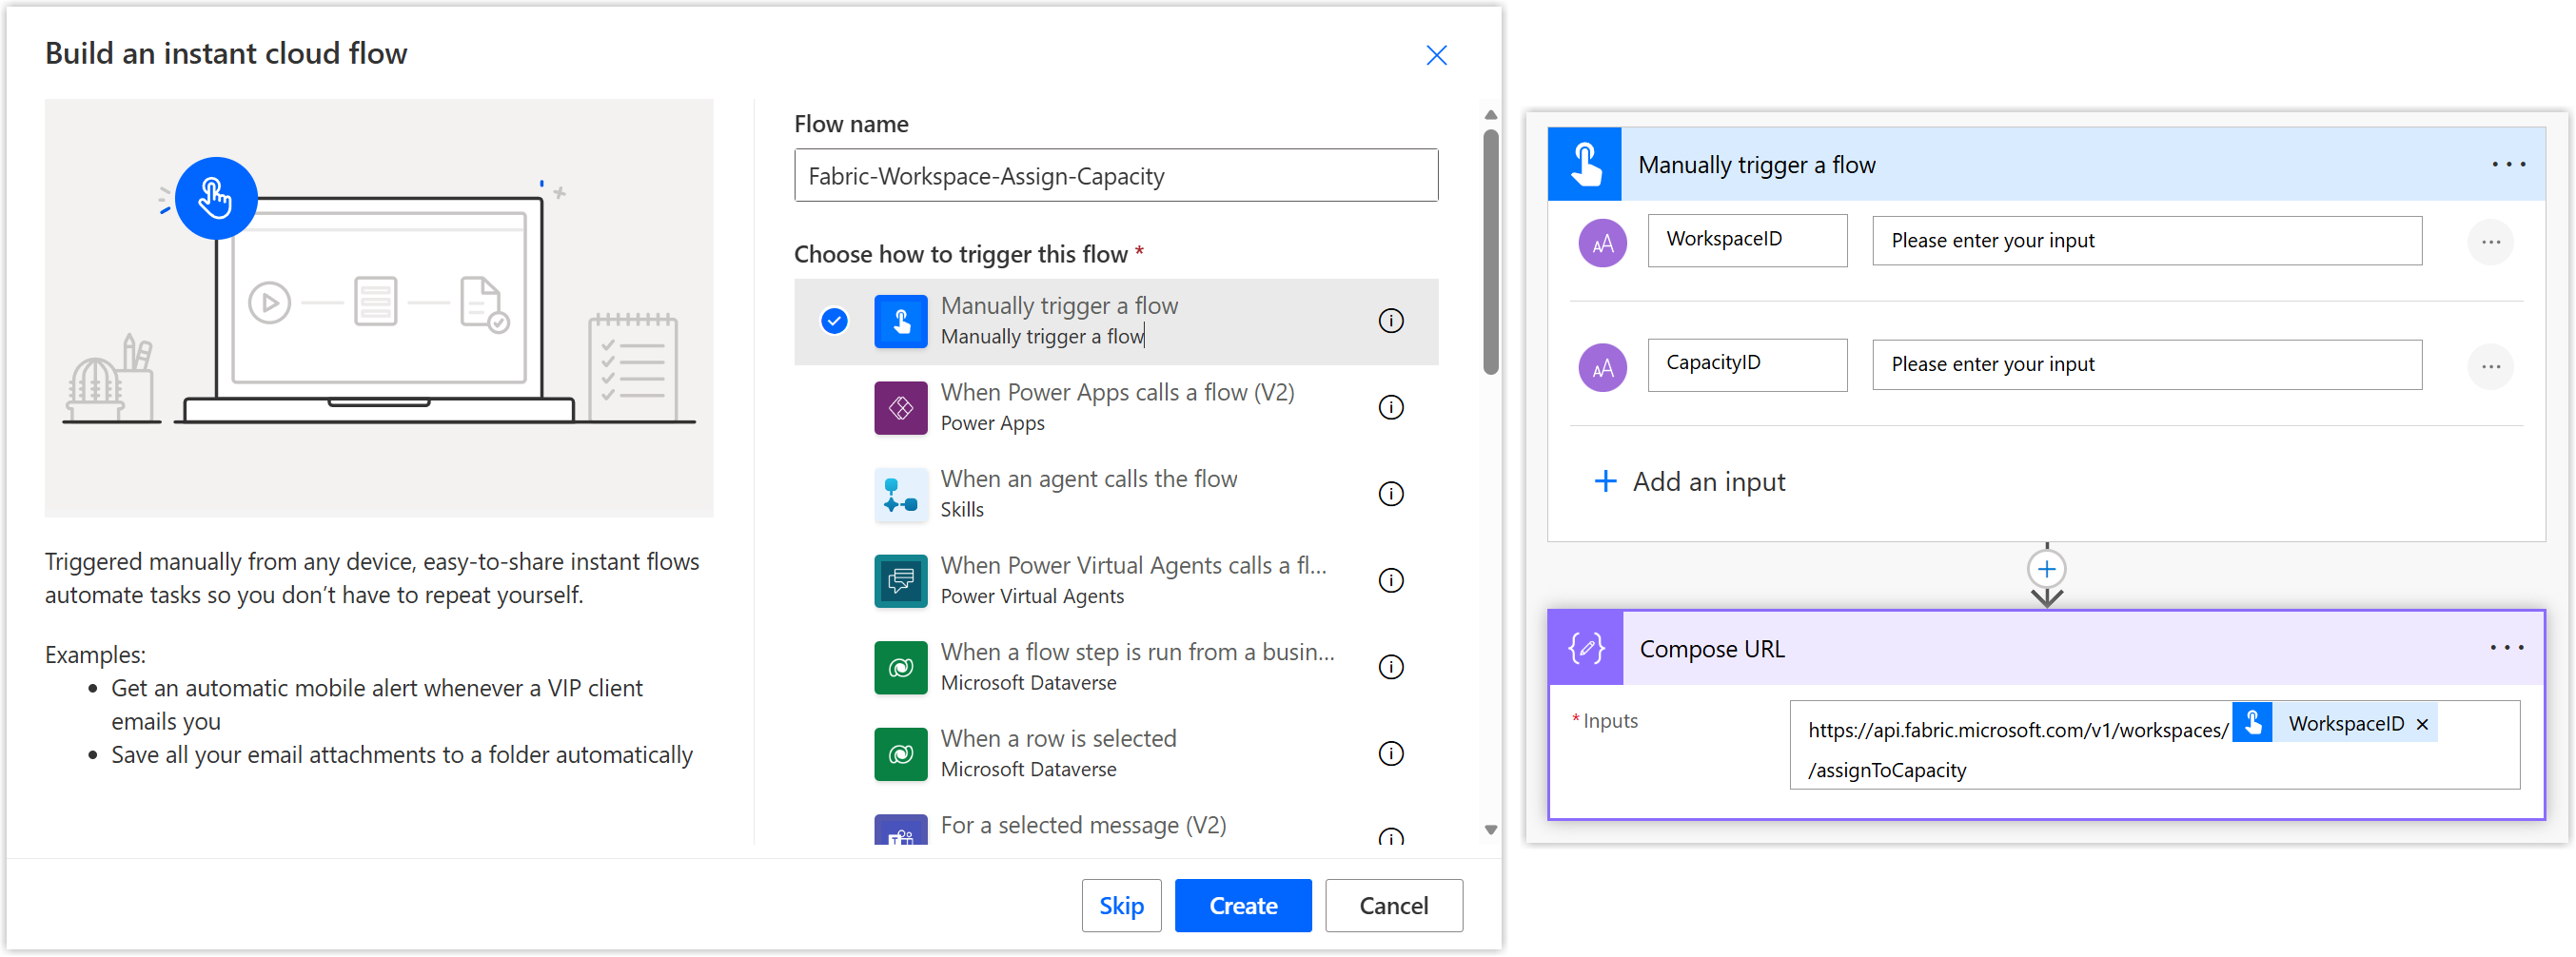Collapse the Compose URL card header

click(2046, 648)
